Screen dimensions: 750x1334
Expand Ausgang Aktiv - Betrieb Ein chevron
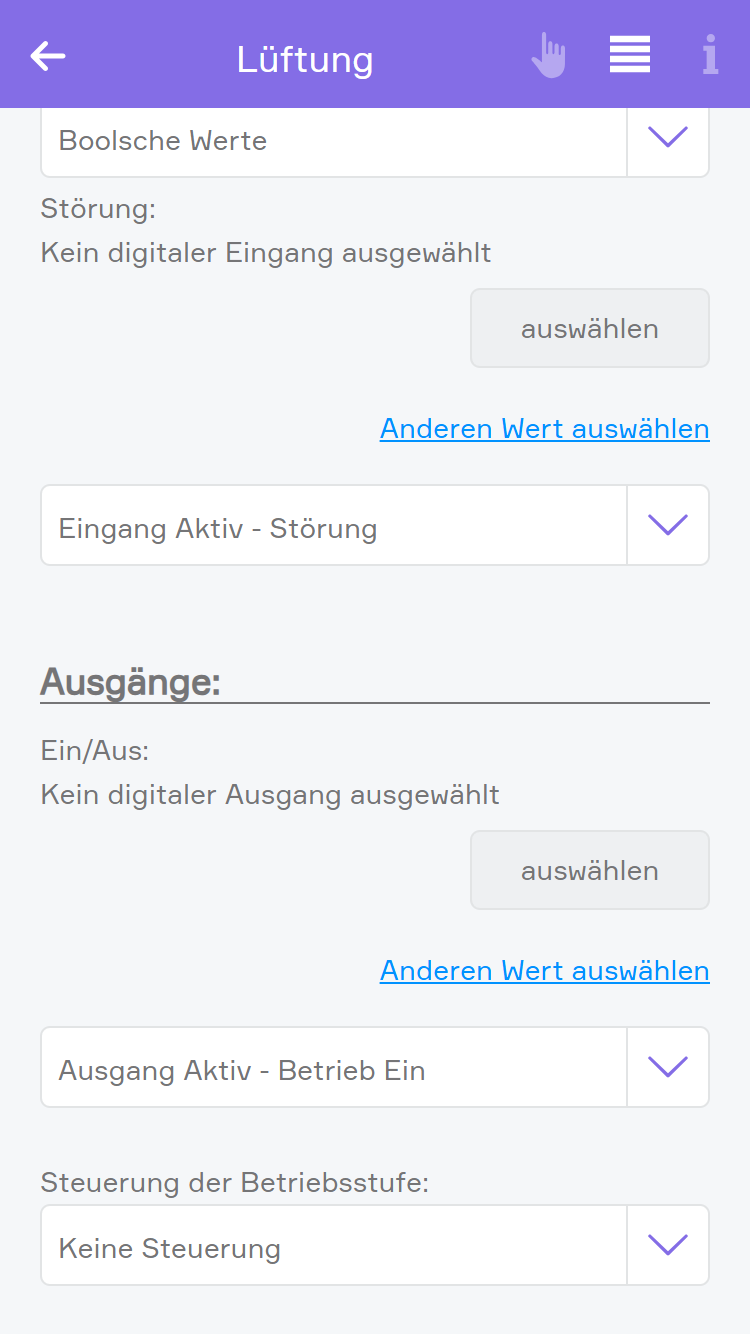point(668,1067)
